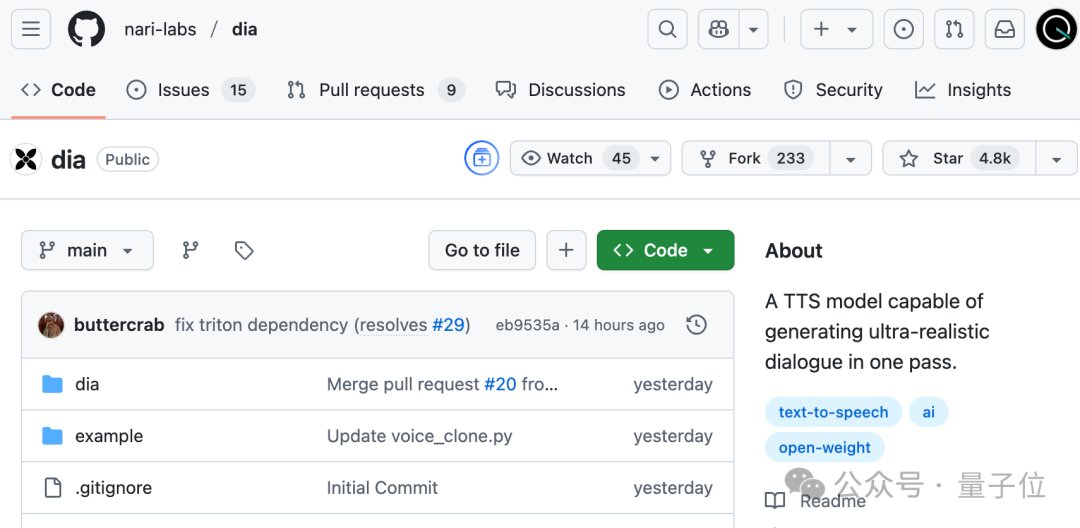Open the hamburger navigation menu
Image resolution: width=1080 pixels, height=528 pixels.
pyautogui.click(x=31, y=29)
